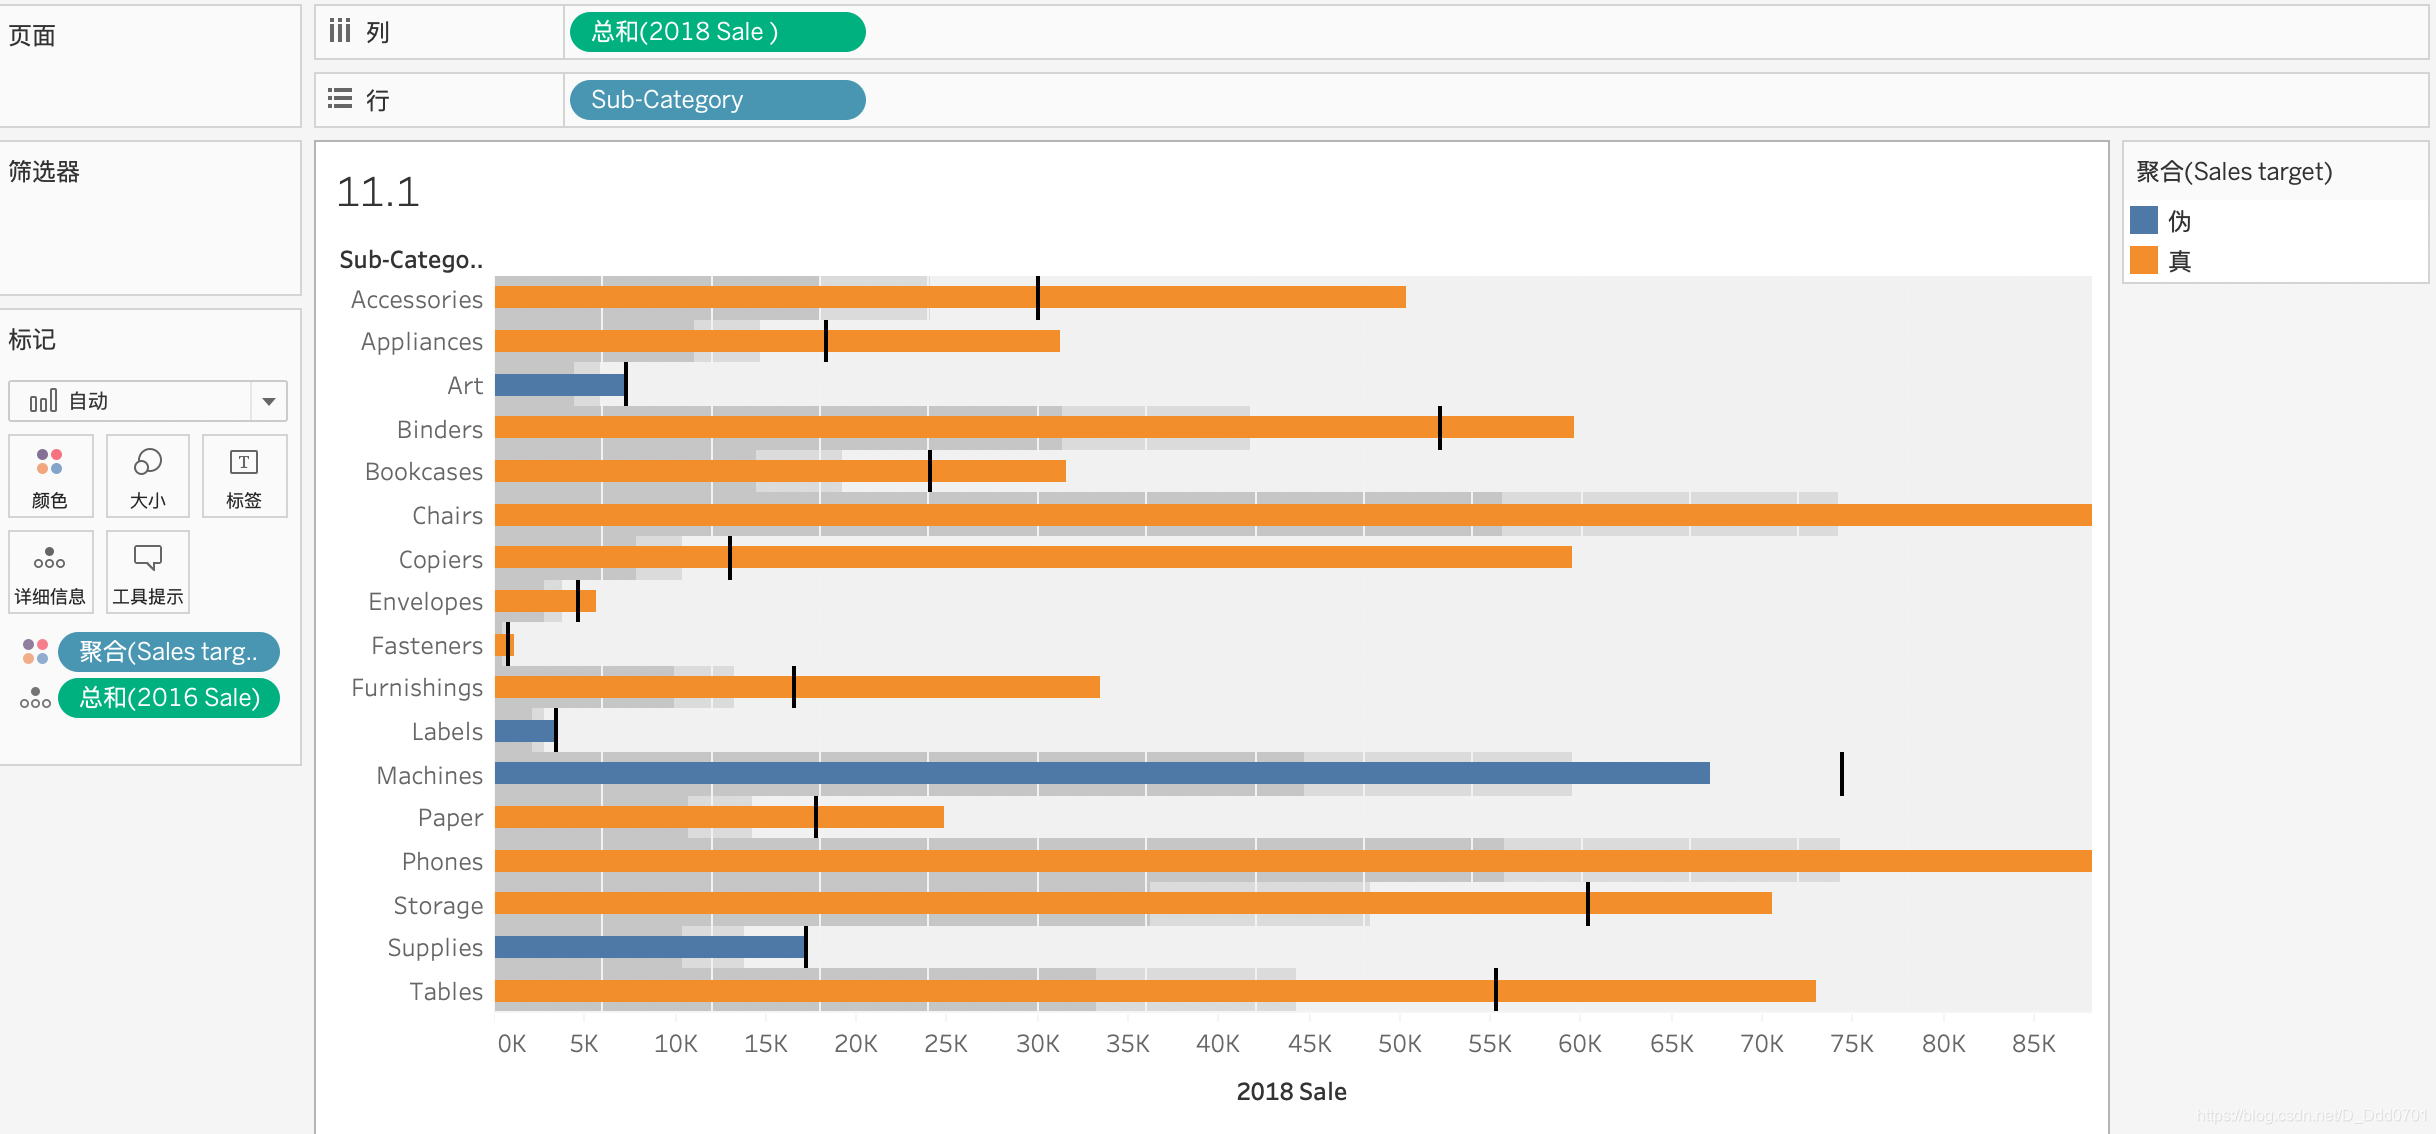Click the Labels row label
This screenshot has width=2436, height=1134.
tap(447, 731)
